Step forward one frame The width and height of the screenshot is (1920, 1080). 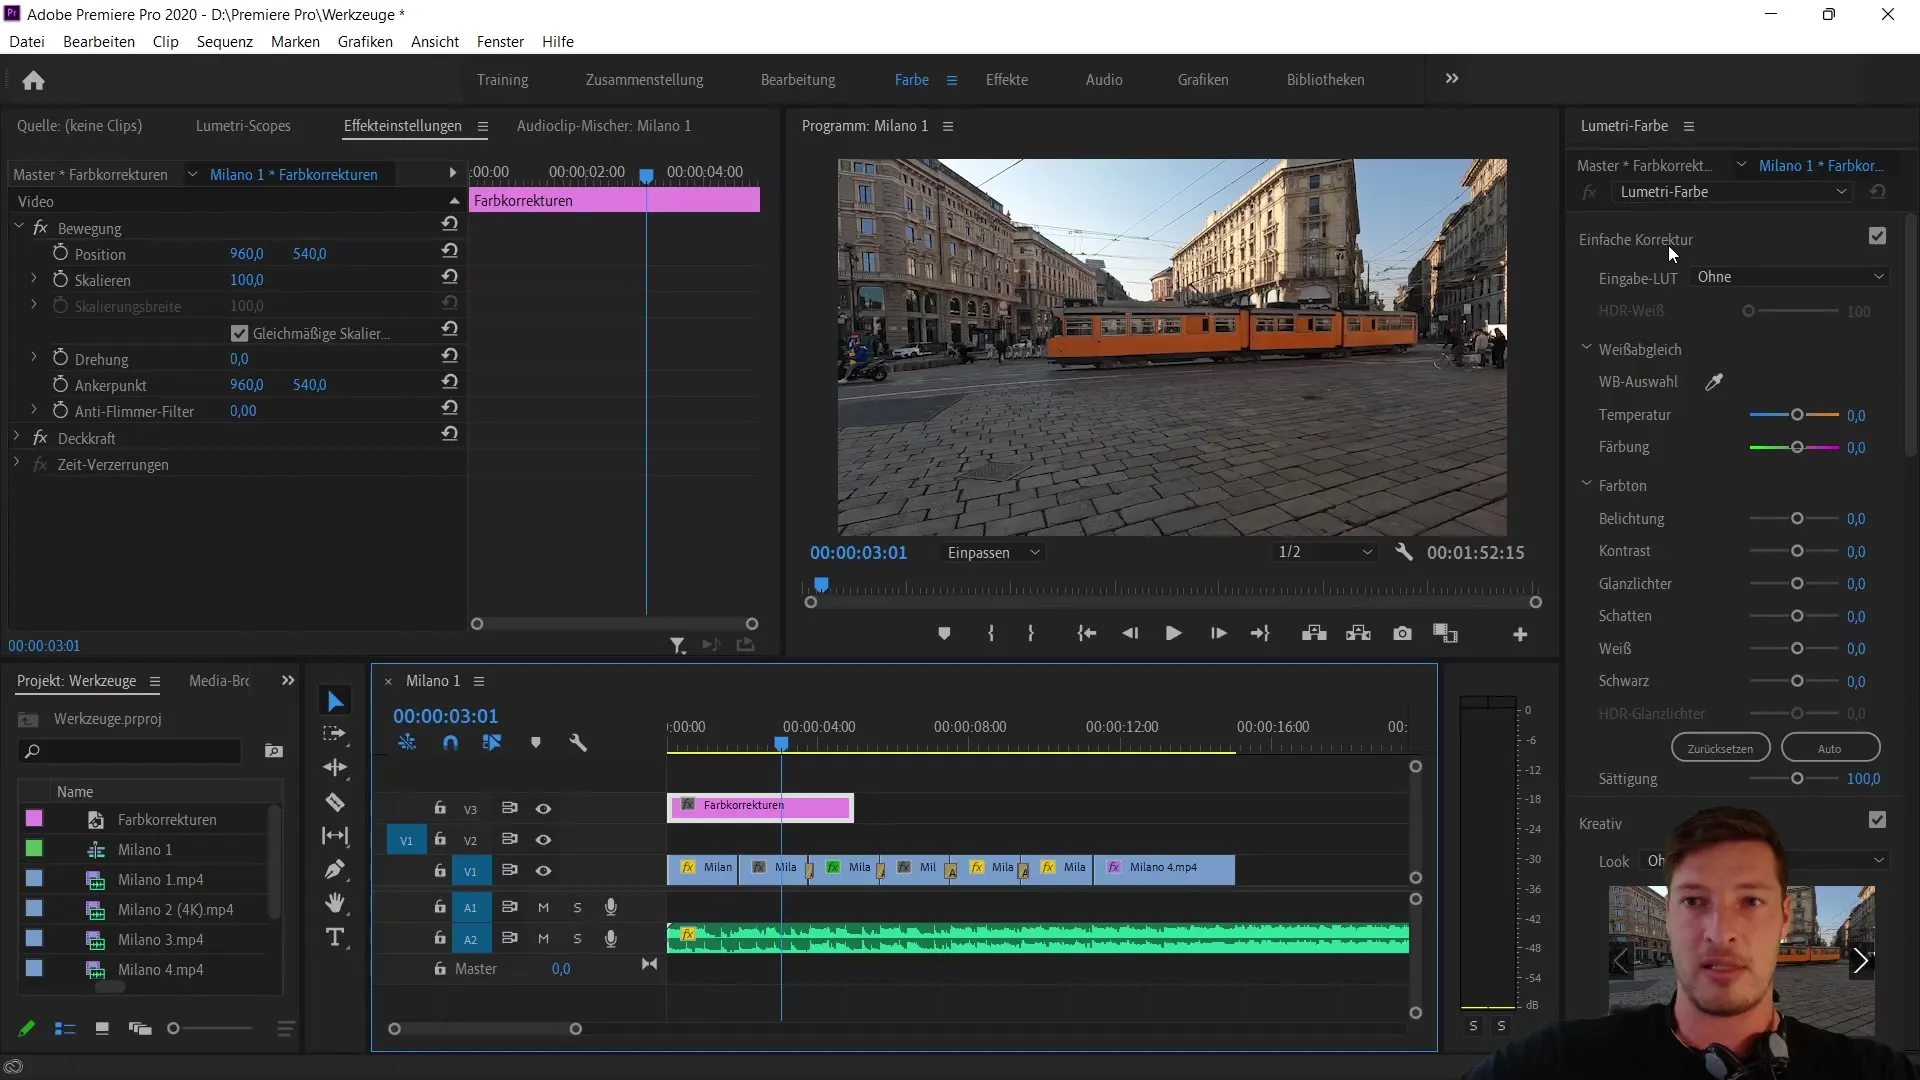[x=1218, y=634]
